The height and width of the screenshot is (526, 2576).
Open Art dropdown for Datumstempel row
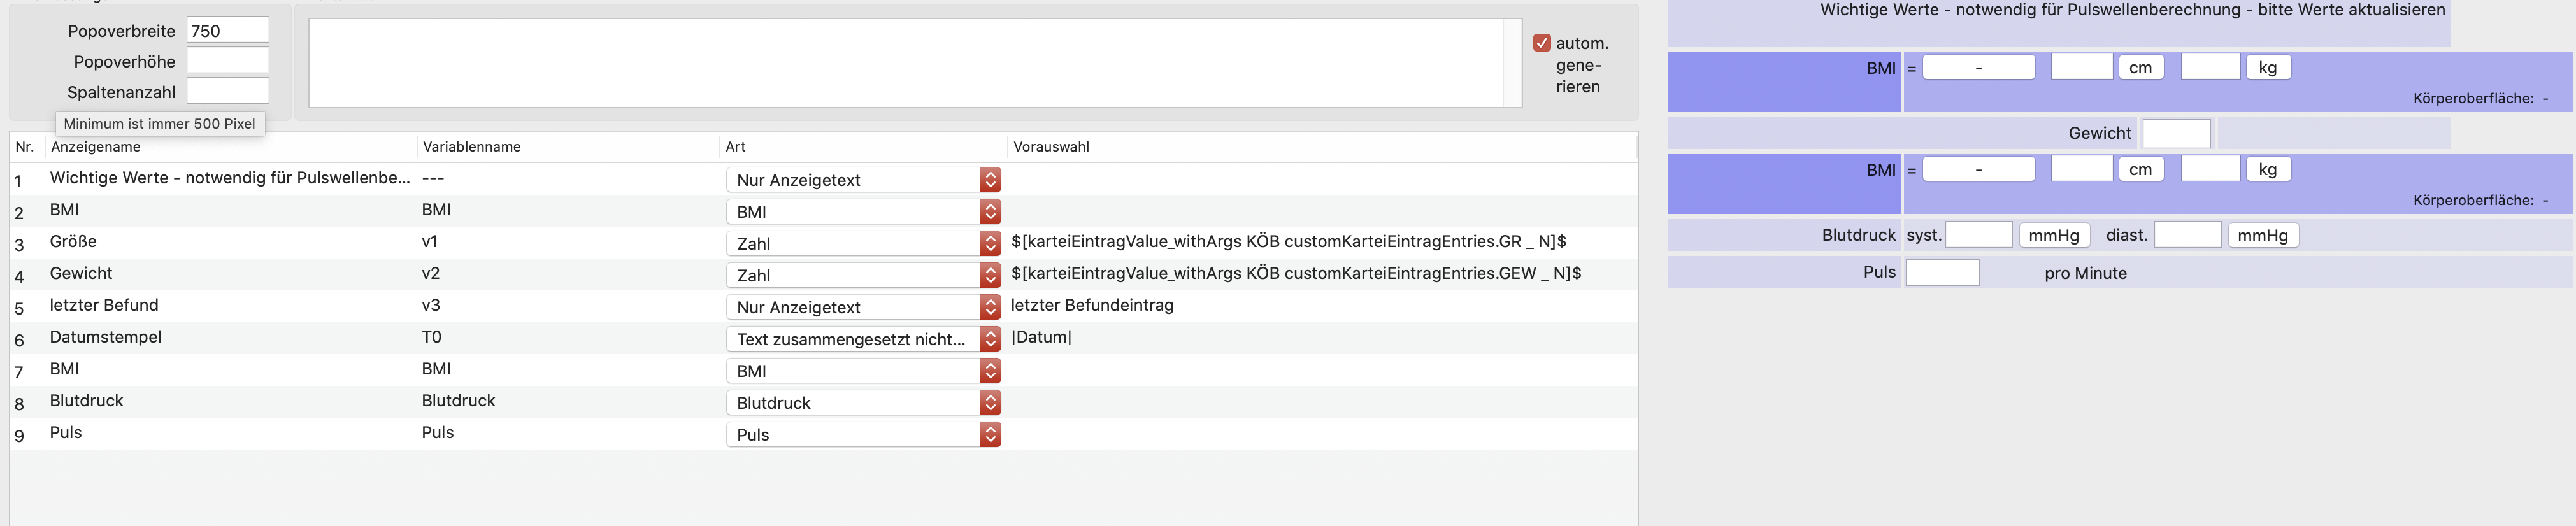863,339
